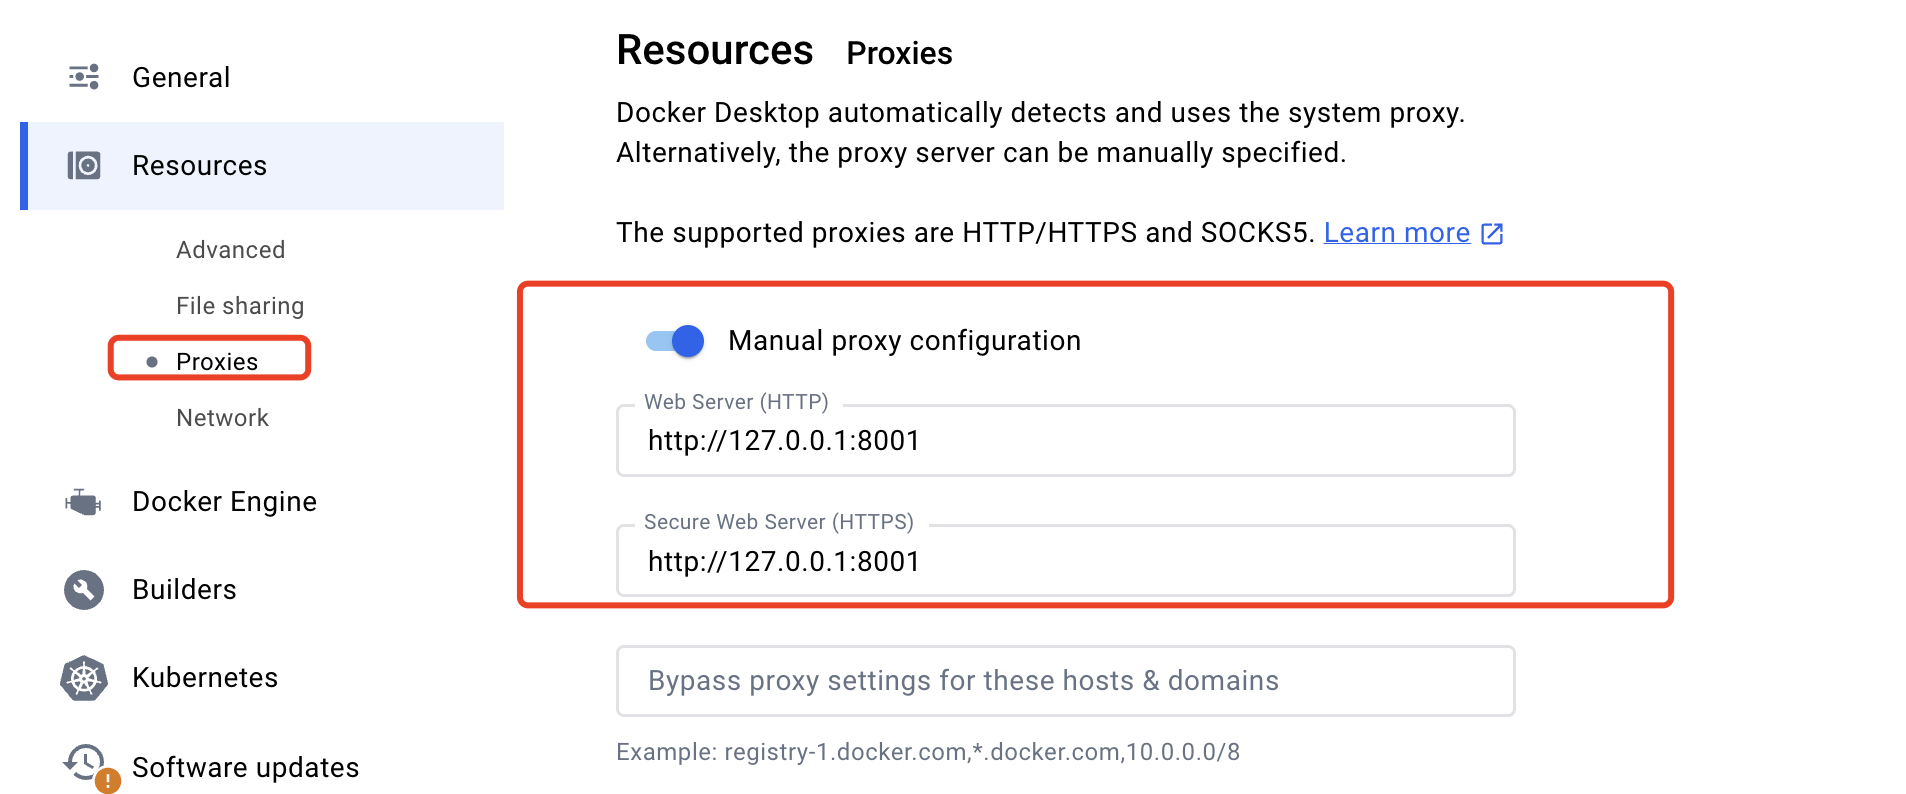Select File sharing under Resources
This screenshot has width=1906, height=794.
pos(240,306)
